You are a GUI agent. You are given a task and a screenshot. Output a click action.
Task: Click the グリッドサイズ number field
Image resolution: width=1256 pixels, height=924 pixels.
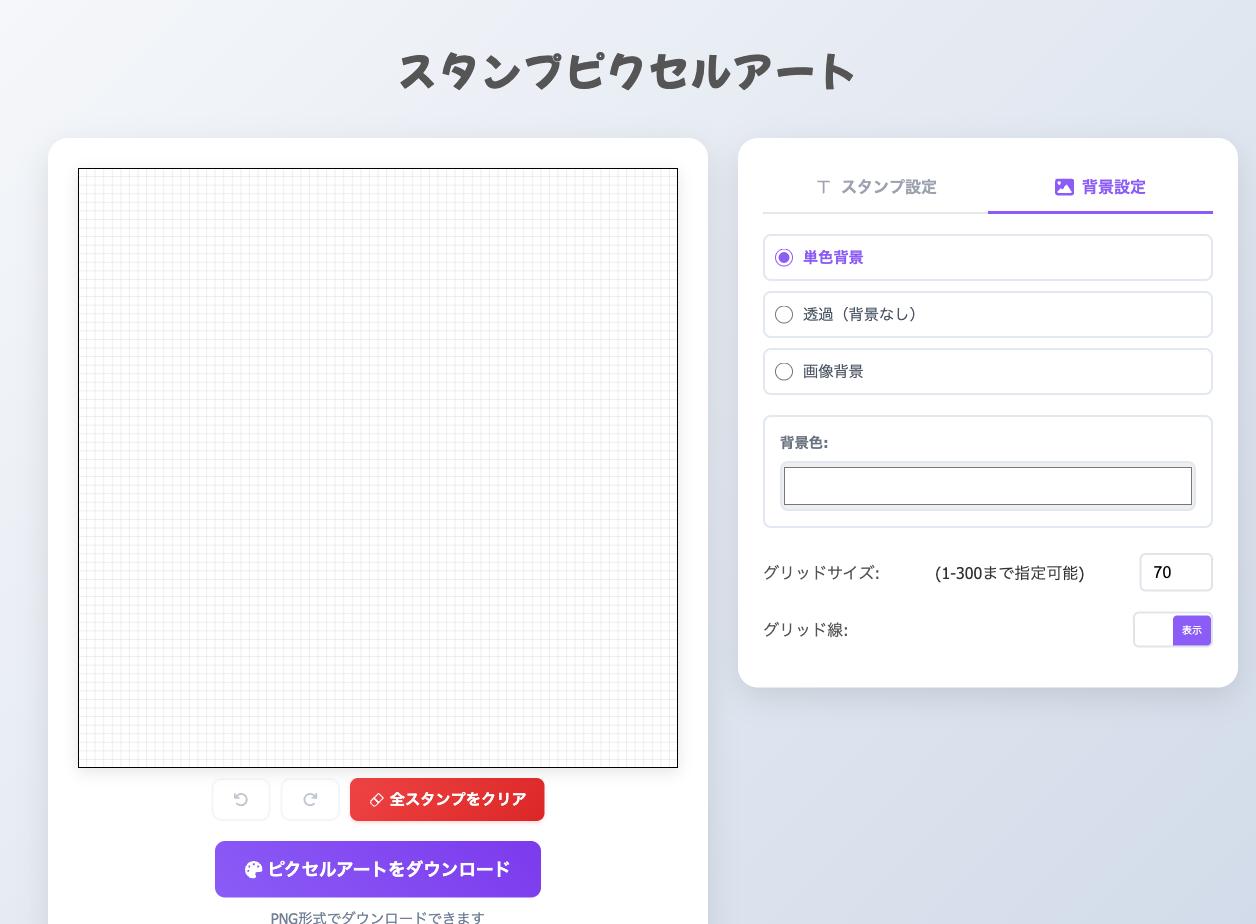click(1175, 573)
